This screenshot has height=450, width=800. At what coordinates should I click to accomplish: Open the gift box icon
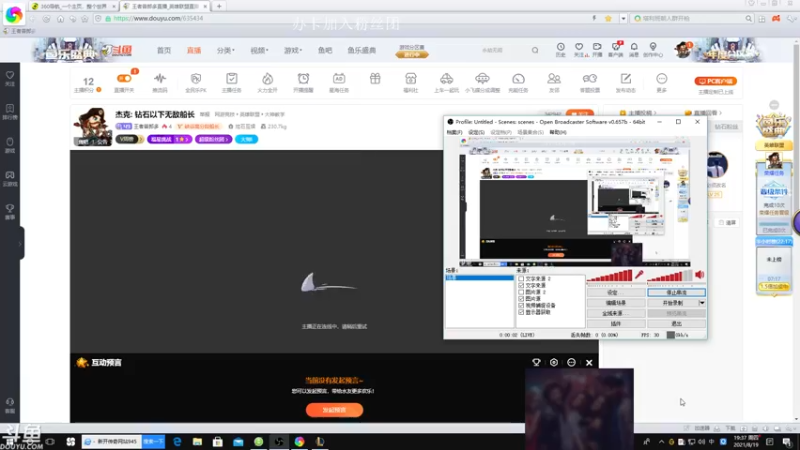pyautogui.click(x=375, y=79)
